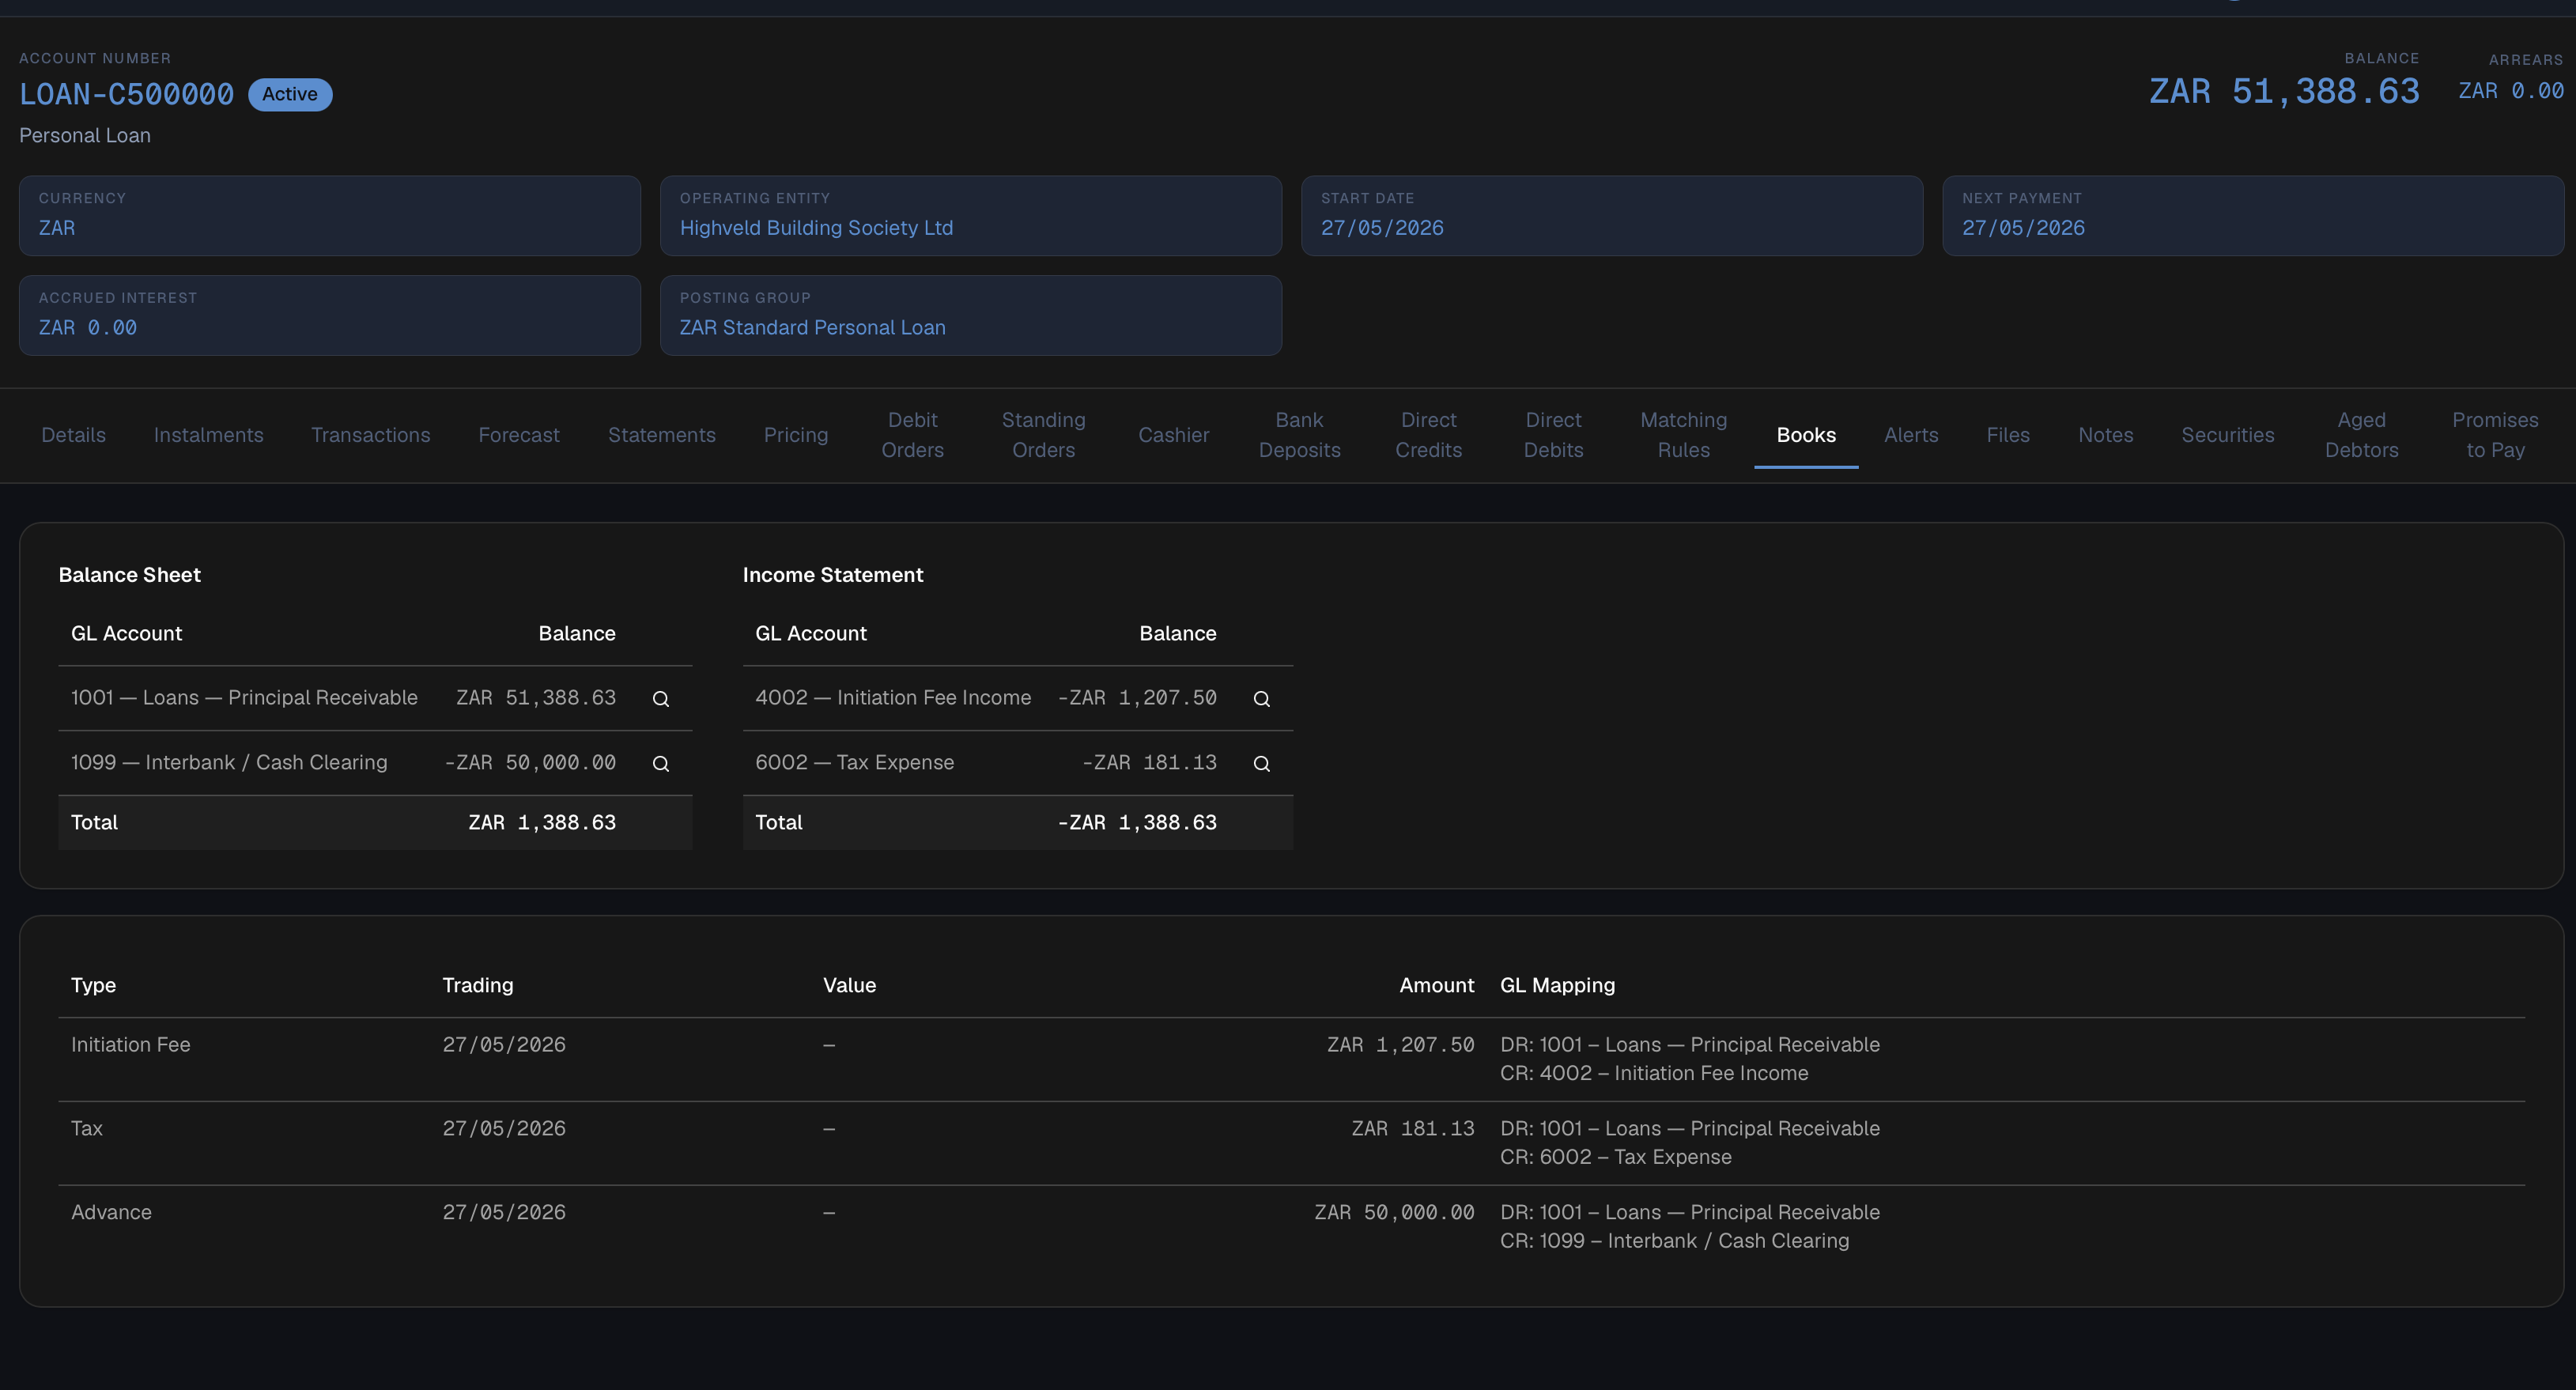
Task: Open the ZAR Standard Personal Loan posting group
Action: pos(812,328)
